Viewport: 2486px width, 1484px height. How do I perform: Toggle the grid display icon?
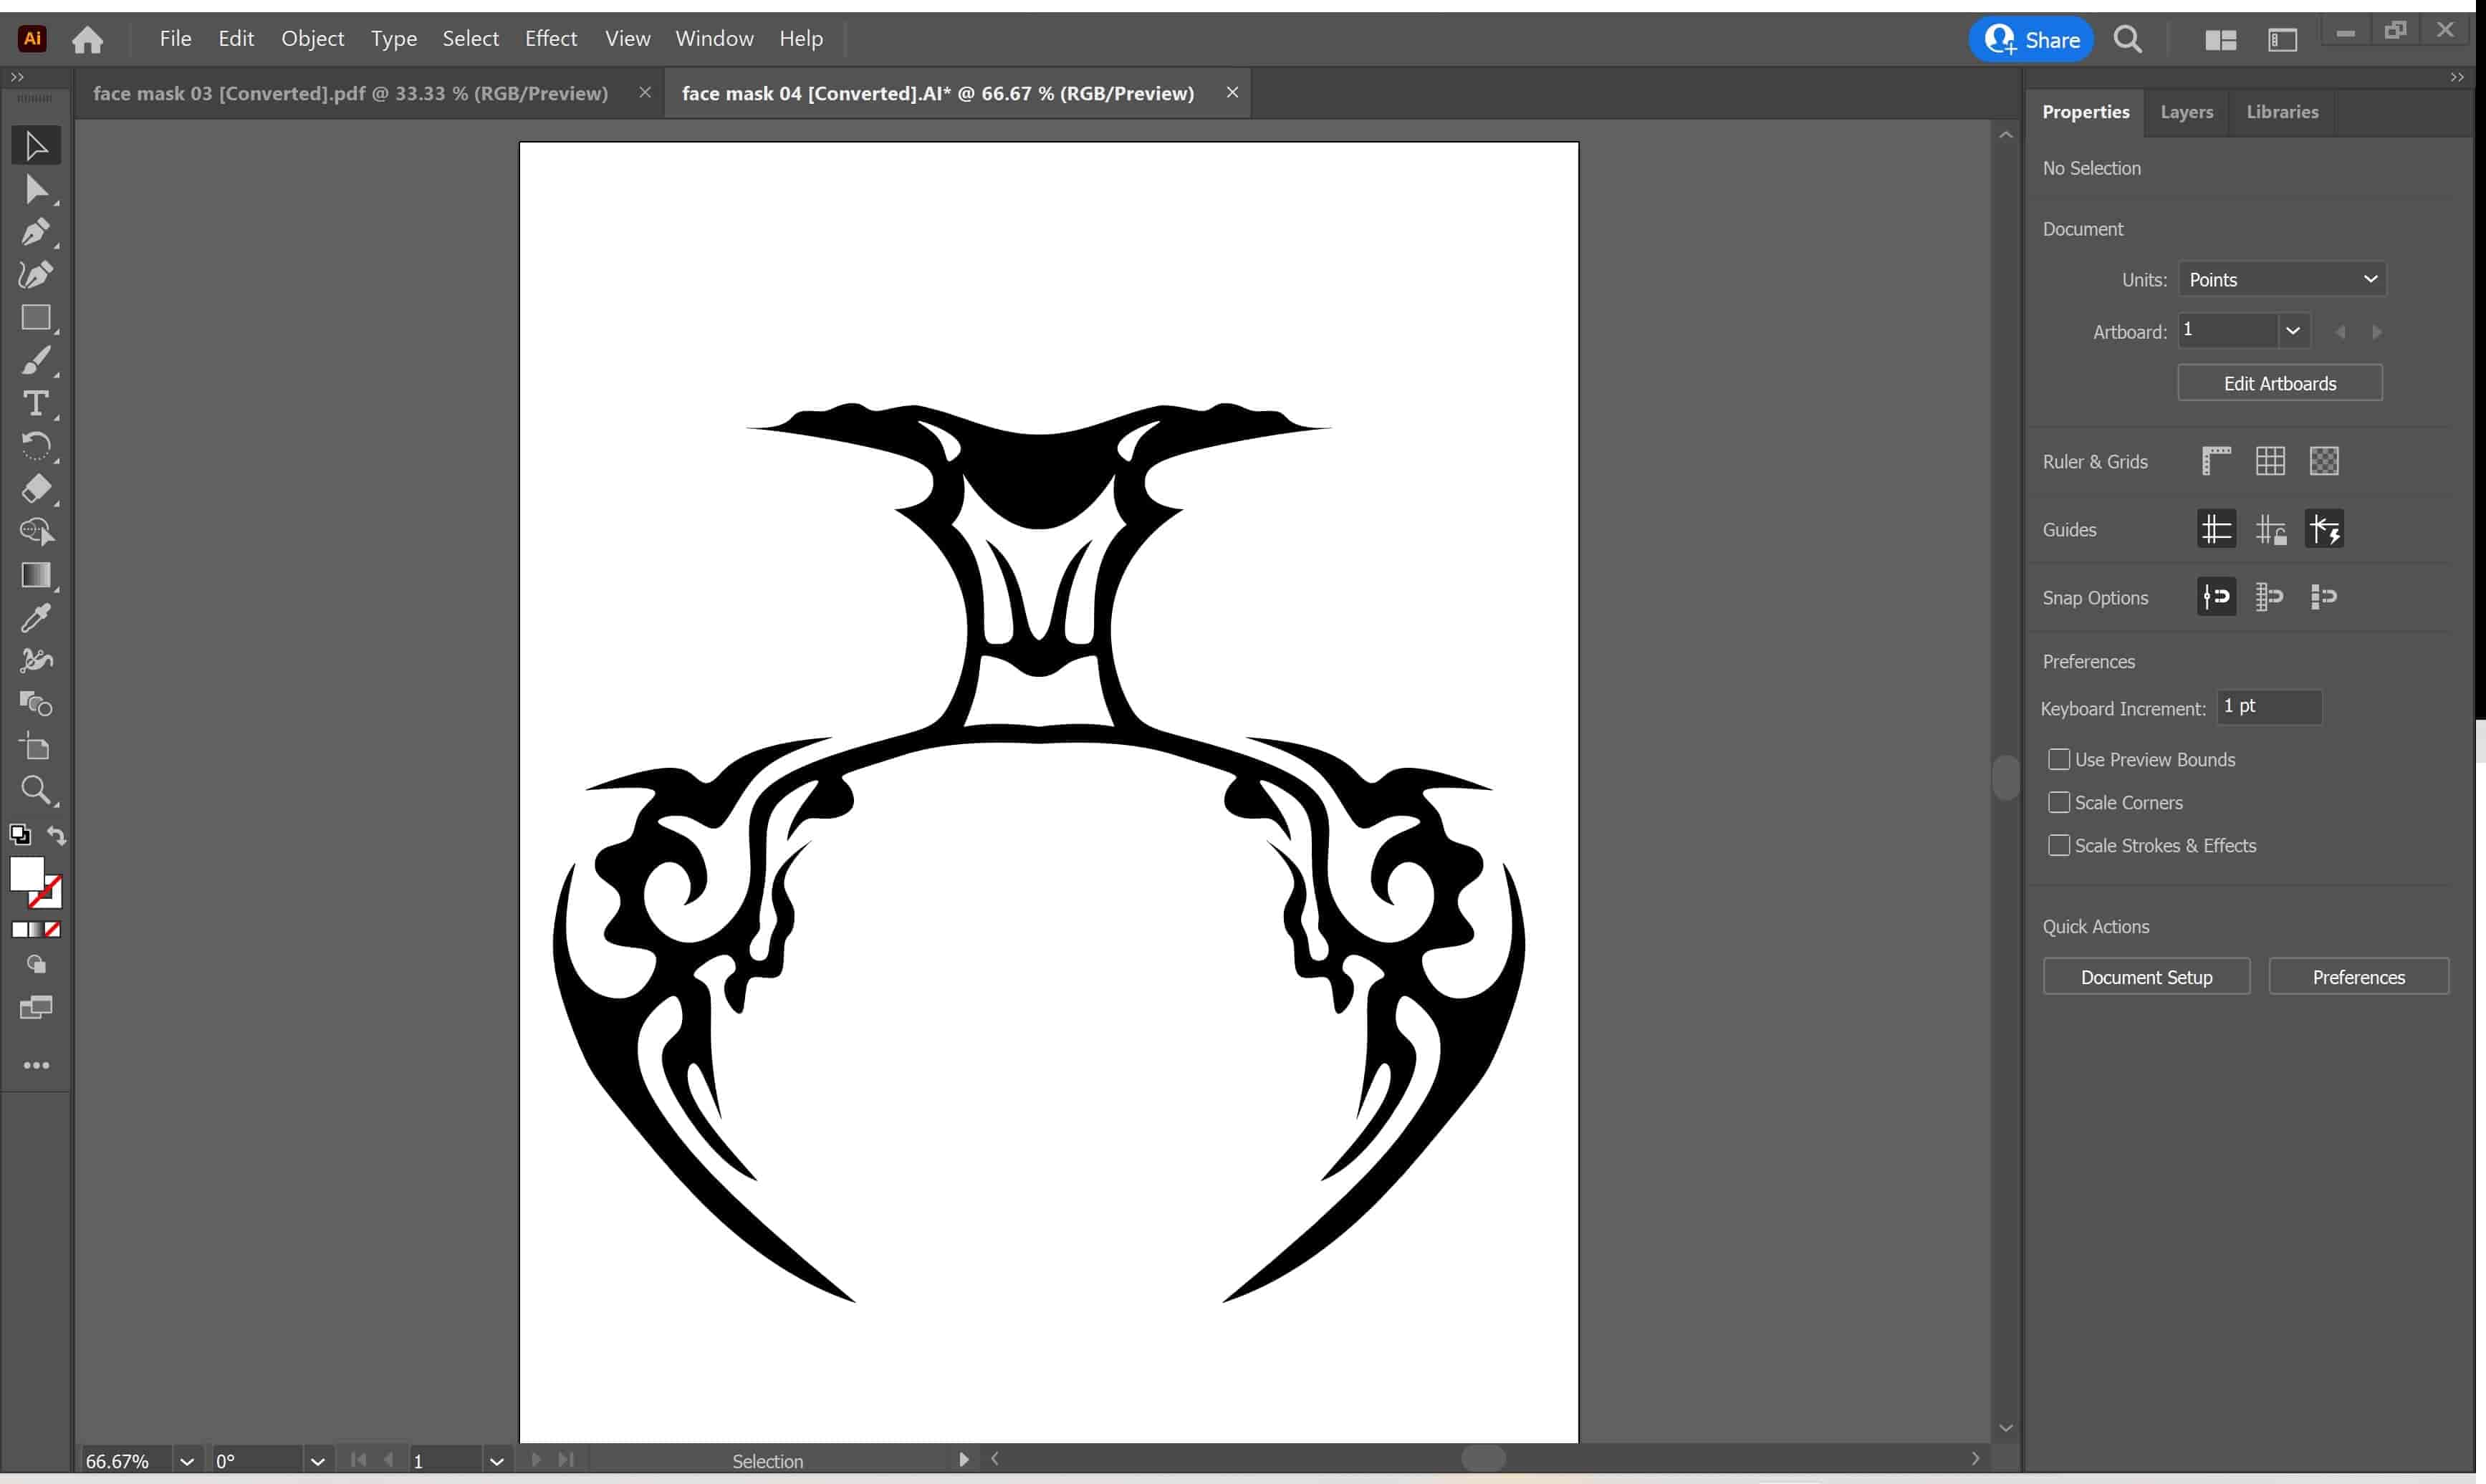2270,461
